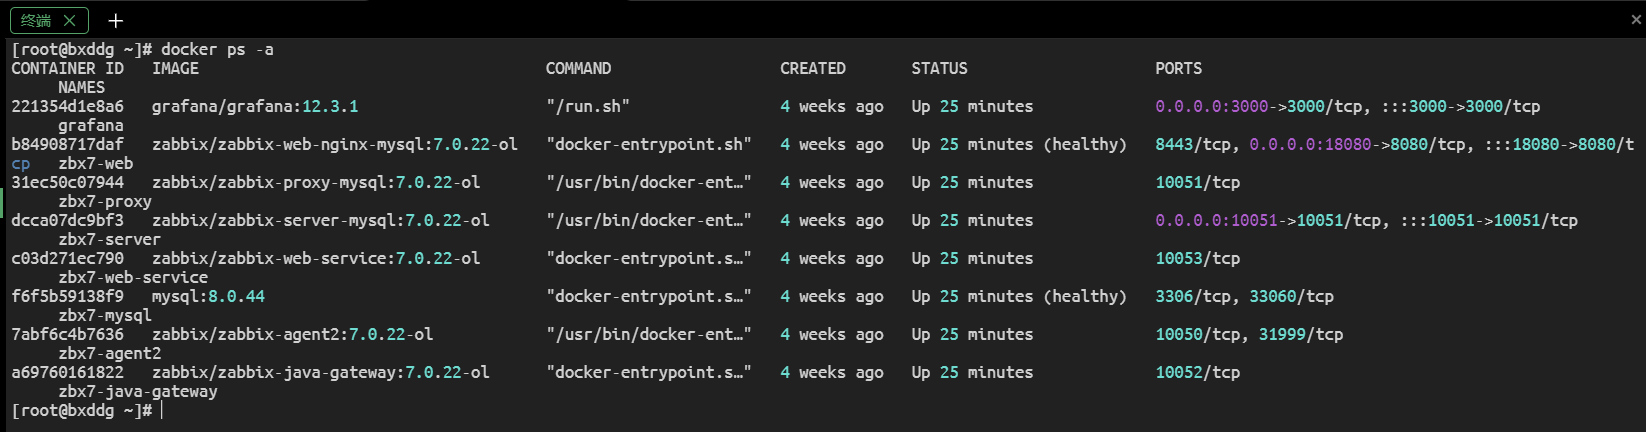
Task: Click the "docker ps -a" command text
Action: coord(217,50)
